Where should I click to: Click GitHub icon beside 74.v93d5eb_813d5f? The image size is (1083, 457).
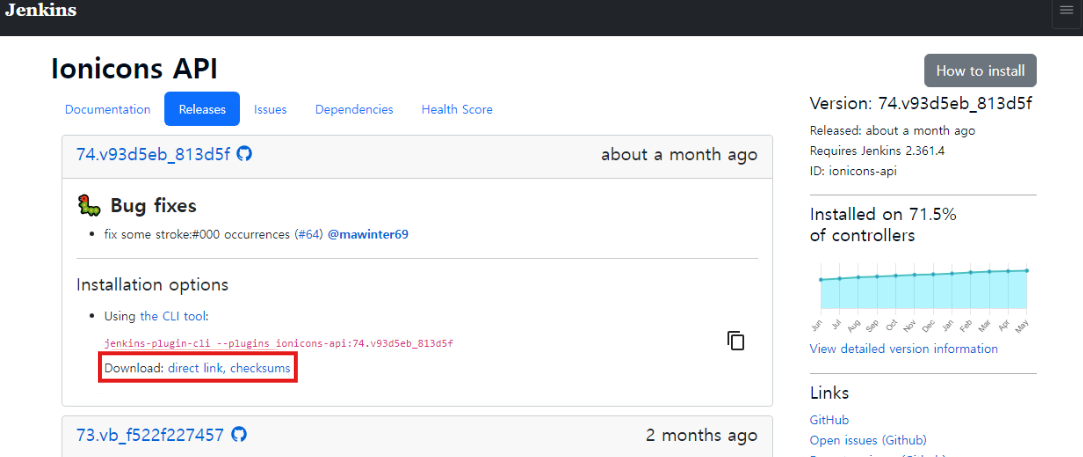[x=245, y=154]
